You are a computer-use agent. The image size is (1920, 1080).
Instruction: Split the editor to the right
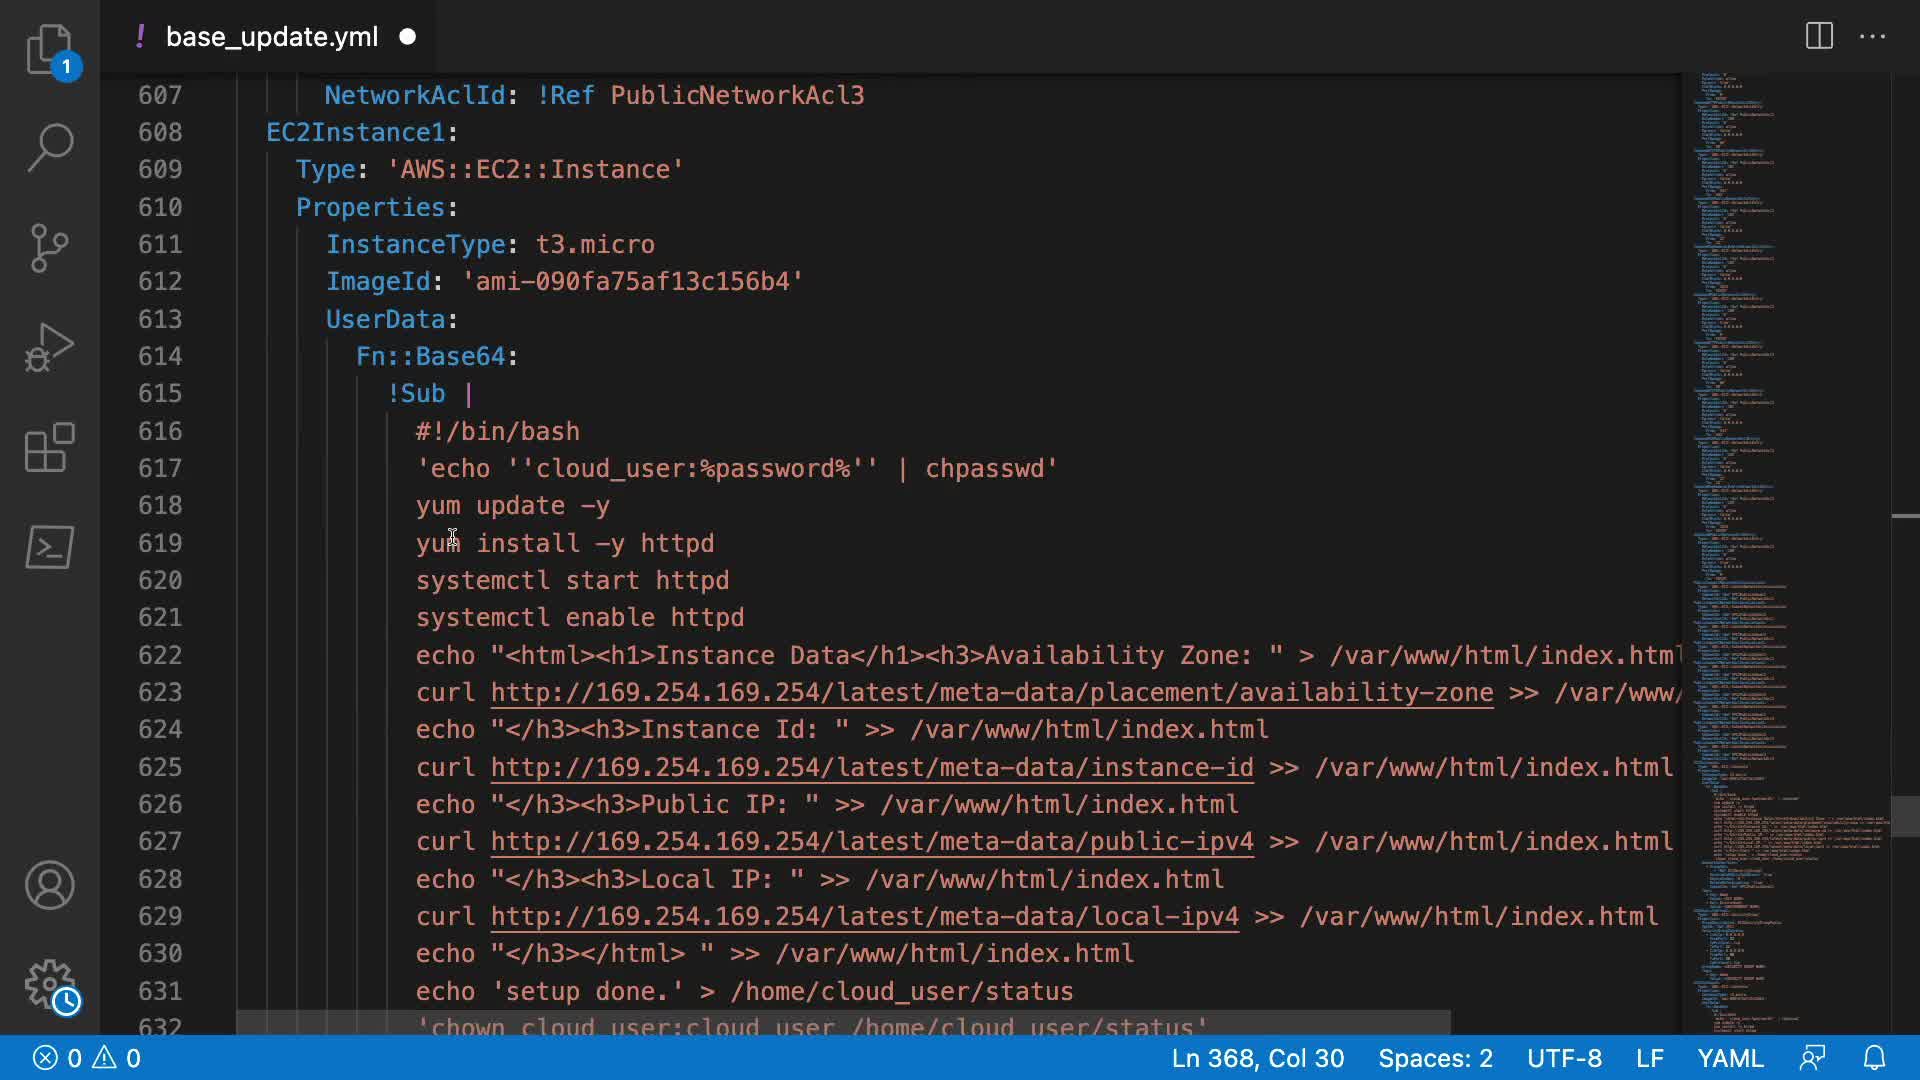pyautogui.click(x=1819, y=37)
